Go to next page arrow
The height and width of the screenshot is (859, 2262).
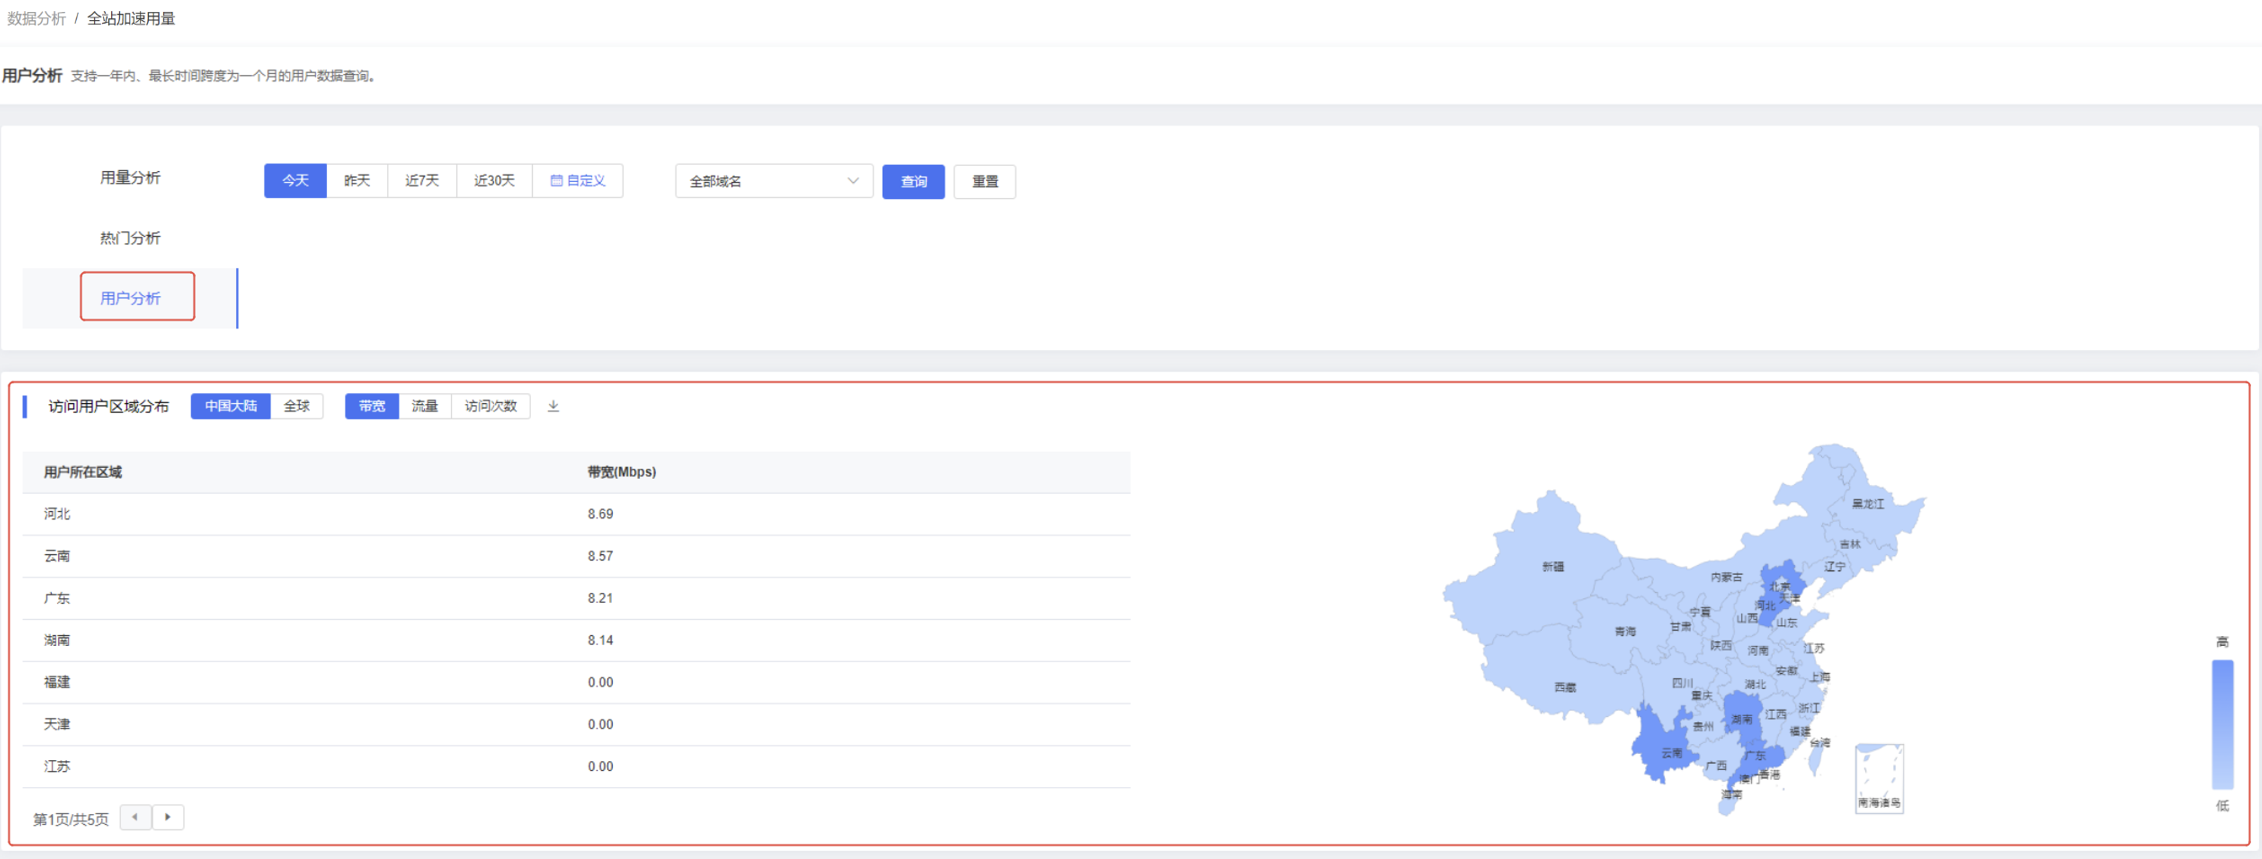[168, 817]
